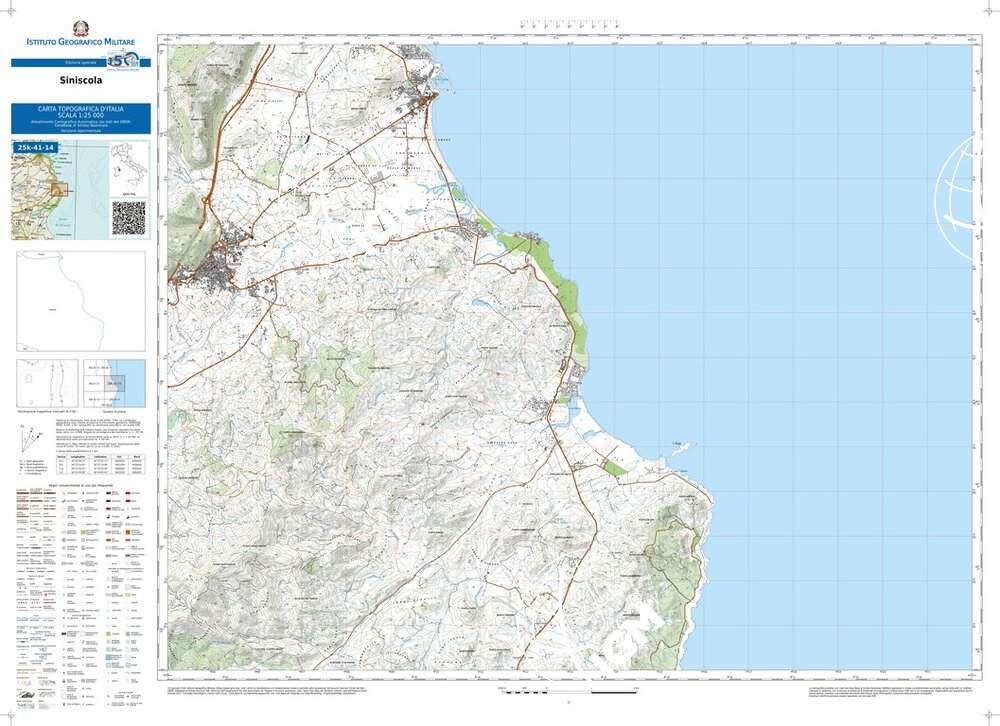Viewport: 1000px width, 726px height.
Task: Click the 25k-41-14 sheet code label
Action: click(x=36, y=148)
